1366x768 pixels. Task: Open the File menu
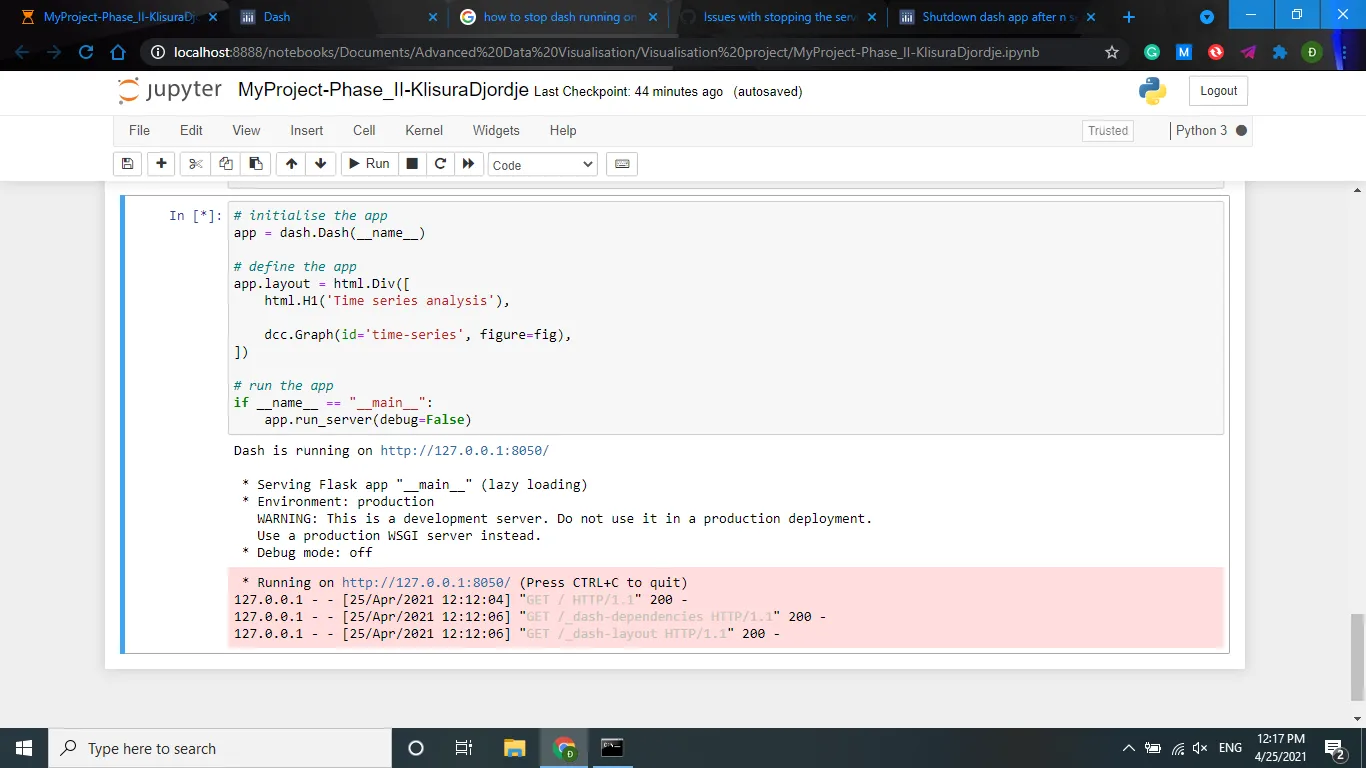click(x=140, y=130)
